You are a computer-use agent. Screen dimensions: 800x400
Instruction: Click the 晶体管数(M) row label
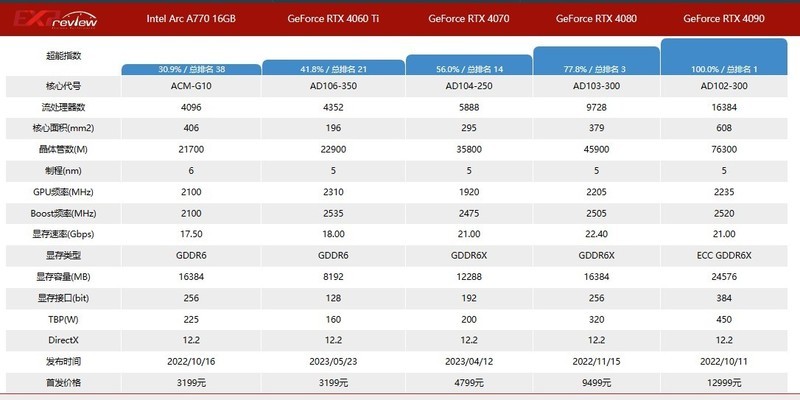pyautogui.click(x=63, y=150)
